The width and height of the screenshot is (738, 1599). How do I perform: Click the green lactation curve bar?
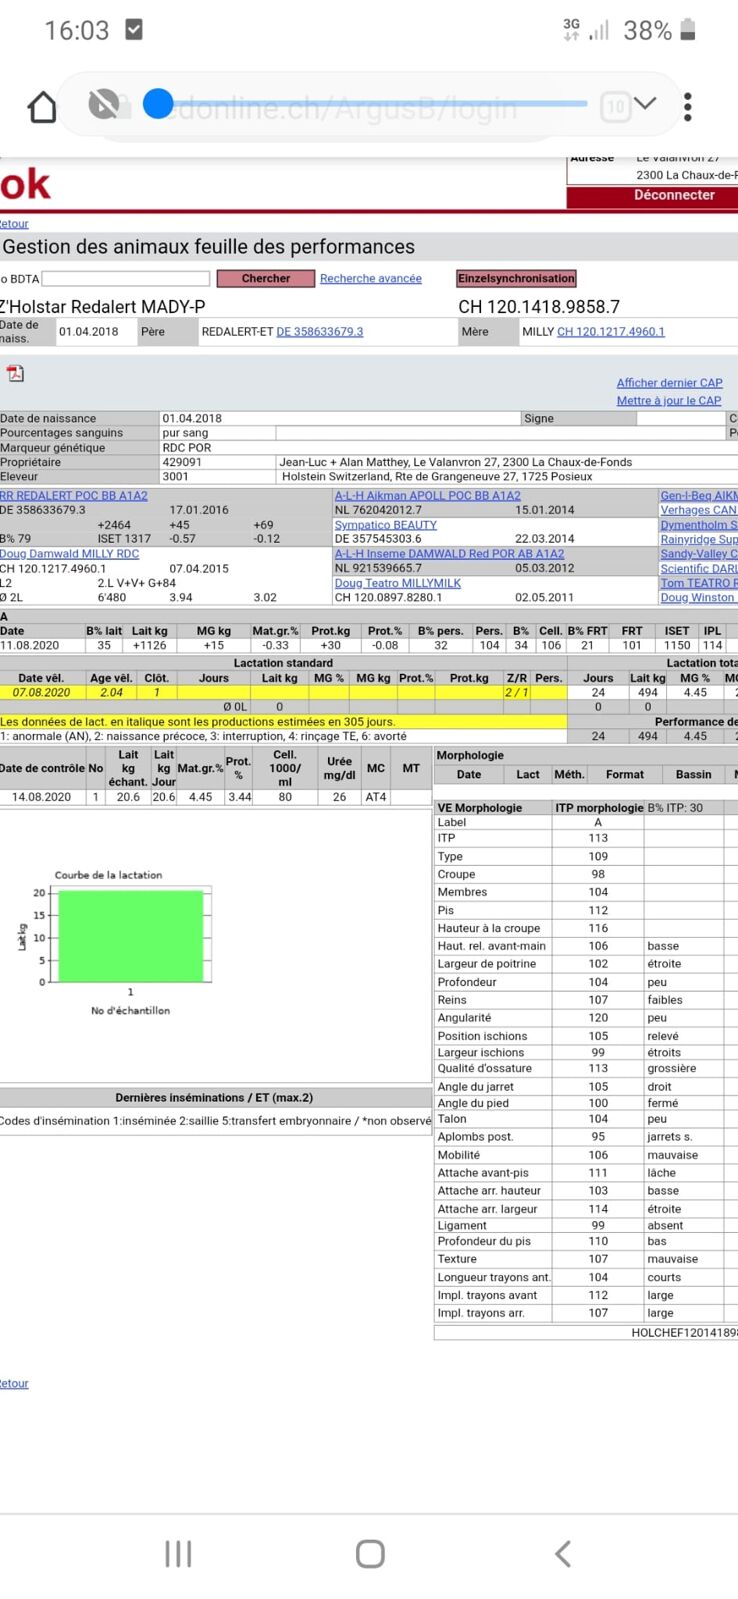(131, 936)
